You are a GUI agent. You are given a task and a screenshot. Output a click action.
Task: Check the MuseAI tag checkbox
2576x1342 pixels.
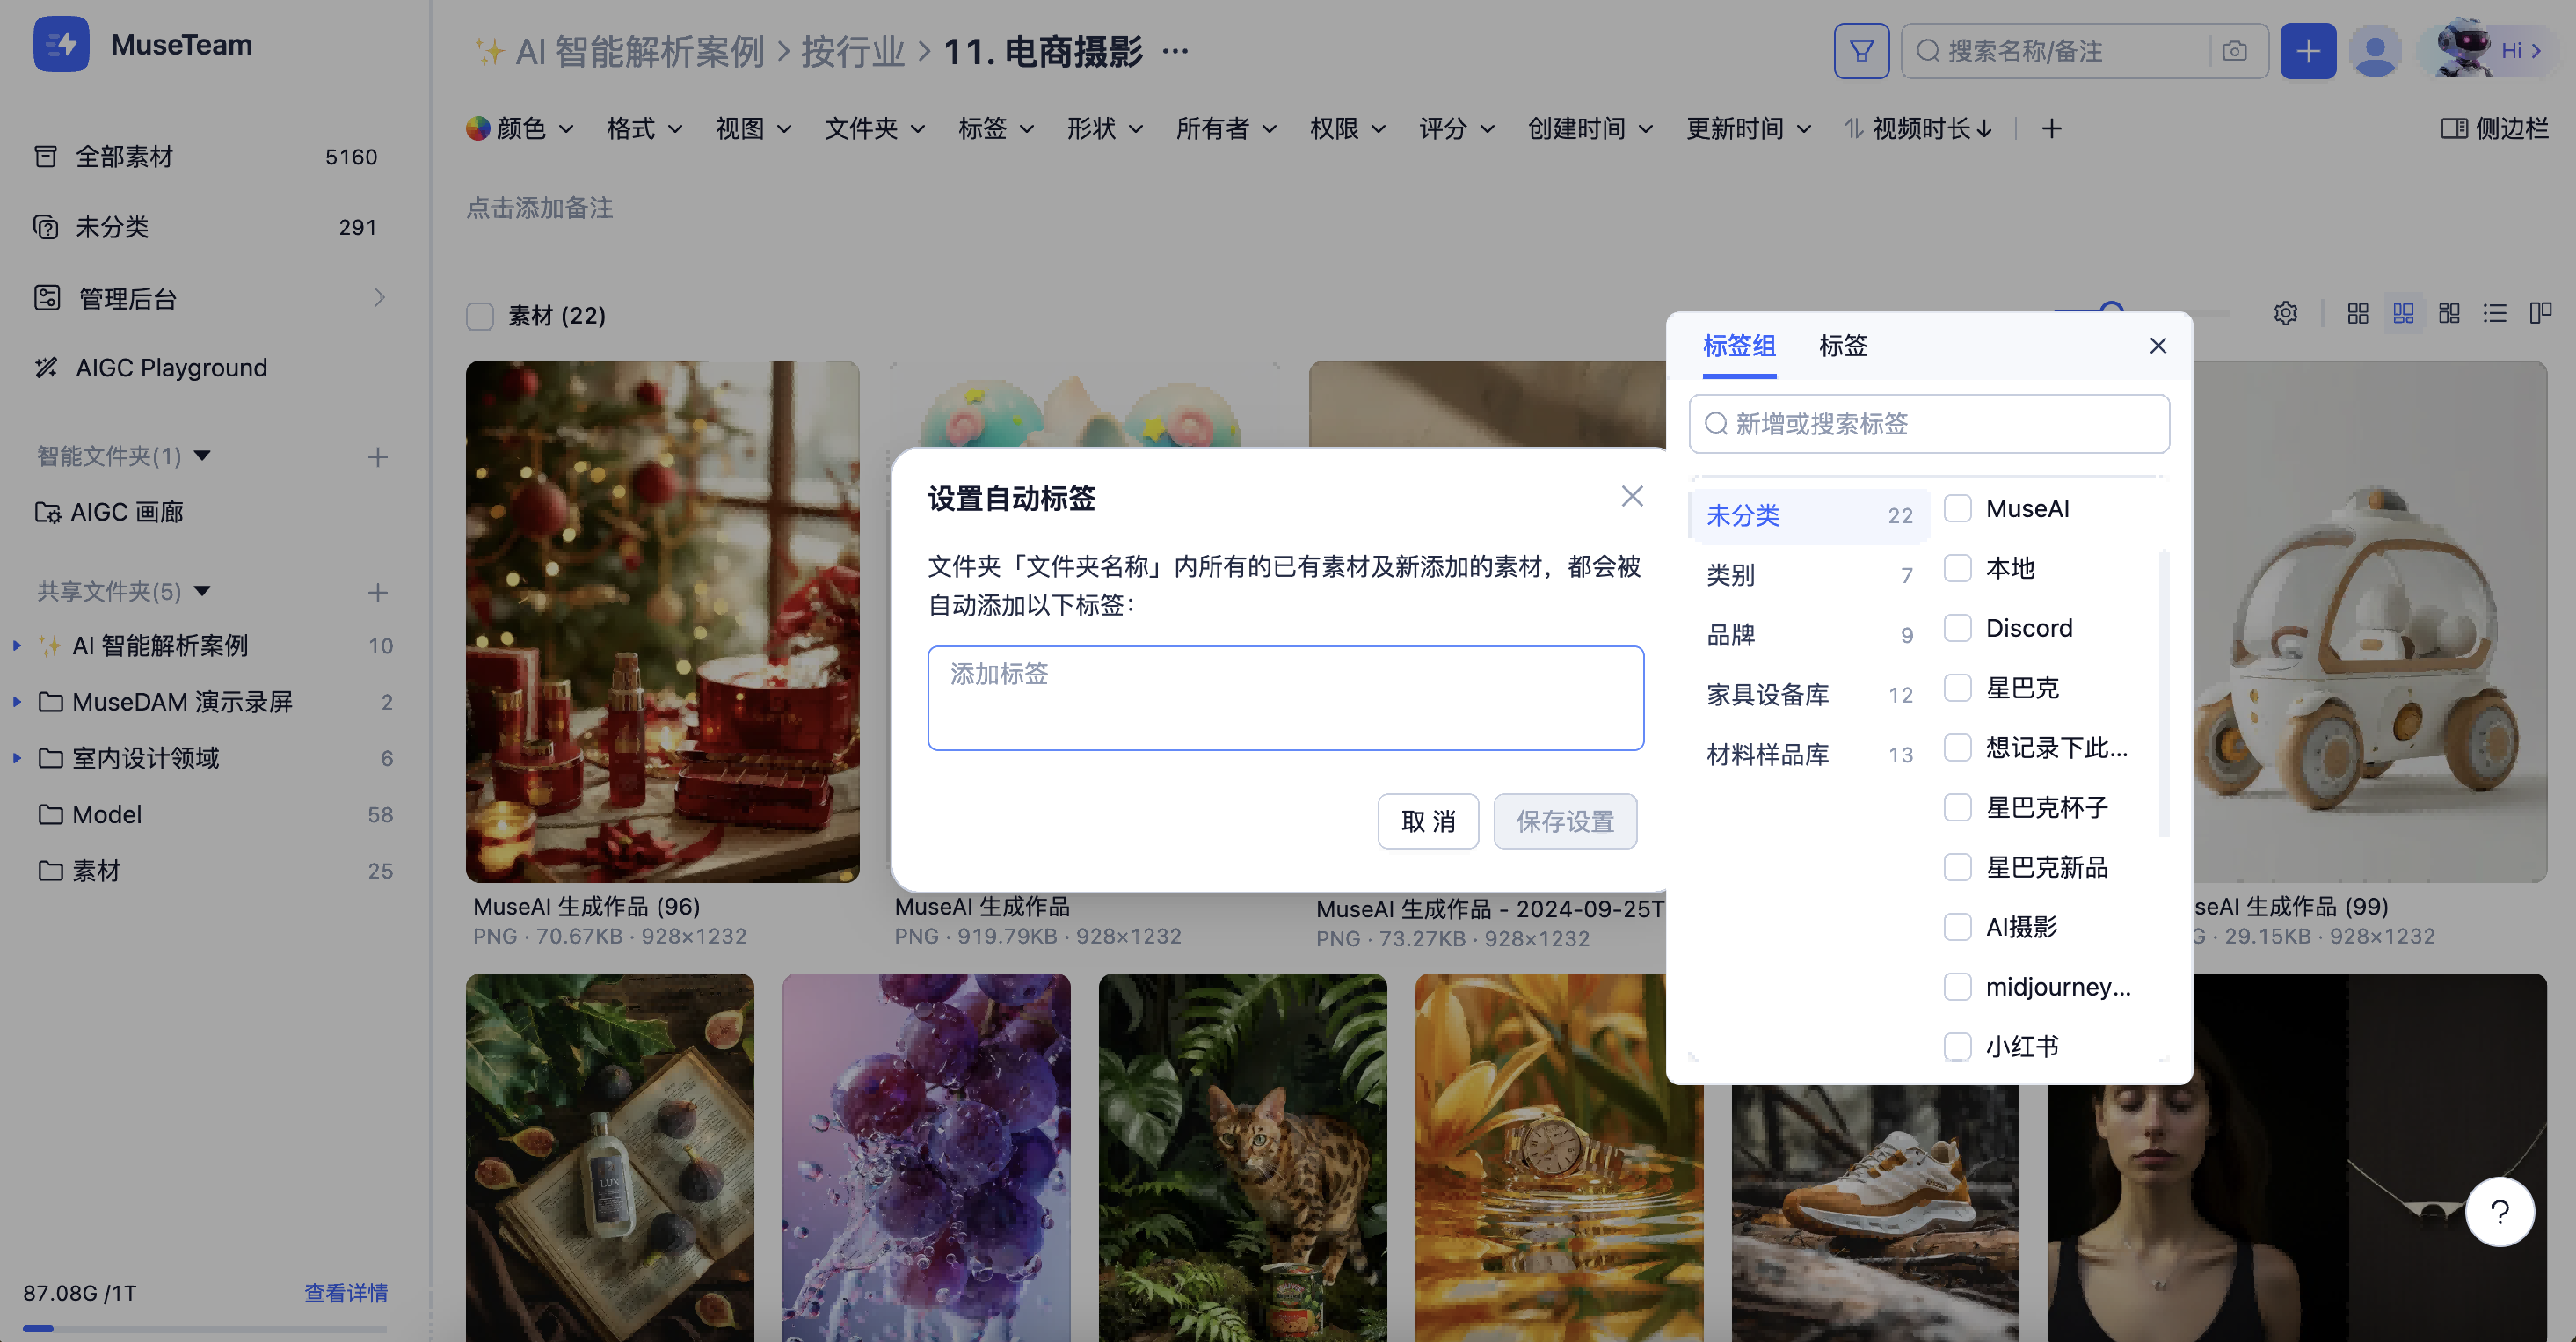(1957, 508)
